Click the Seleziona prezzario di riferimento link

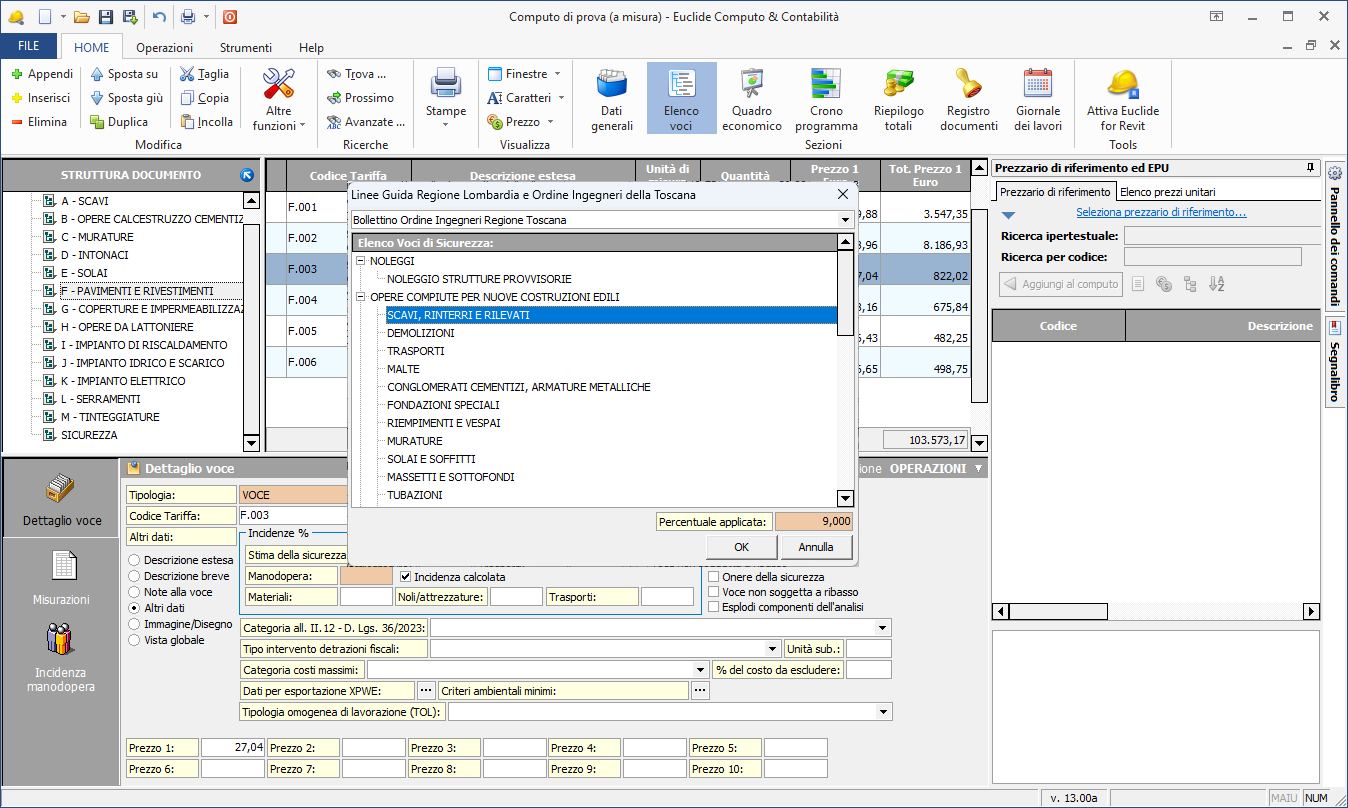pyautogui.click(x=1160, y=212)
